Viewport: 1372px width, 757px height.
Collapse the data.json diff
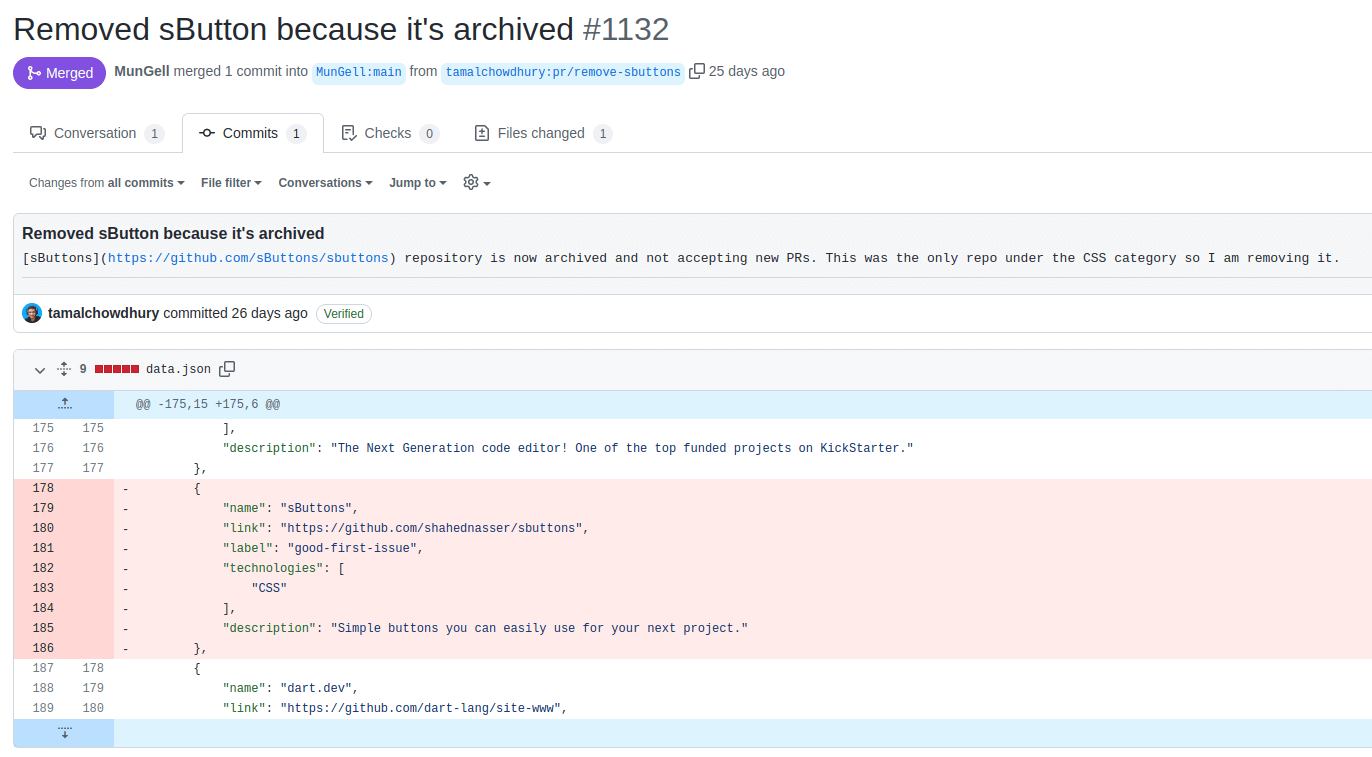[x=40, y=370]
